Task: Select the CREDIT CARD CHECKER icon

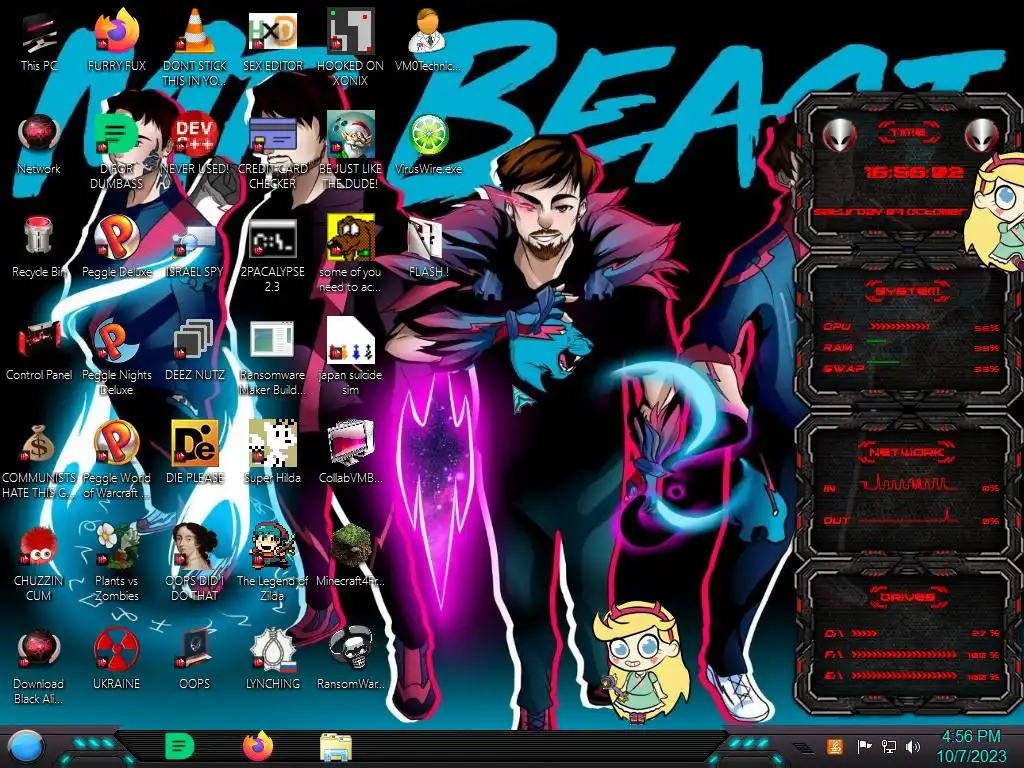Action: (272, 135)
